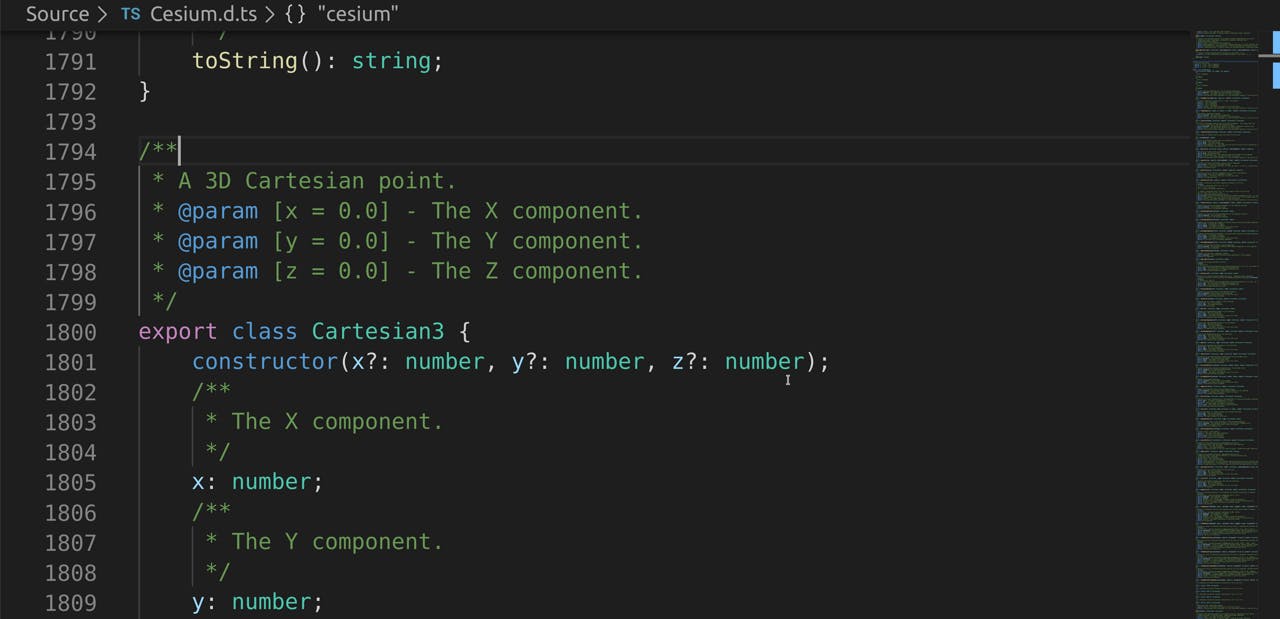Open the Source folder breadcrumb
Image resolution: width=1280 pixels, height=619 pixels.
(57, 14)
